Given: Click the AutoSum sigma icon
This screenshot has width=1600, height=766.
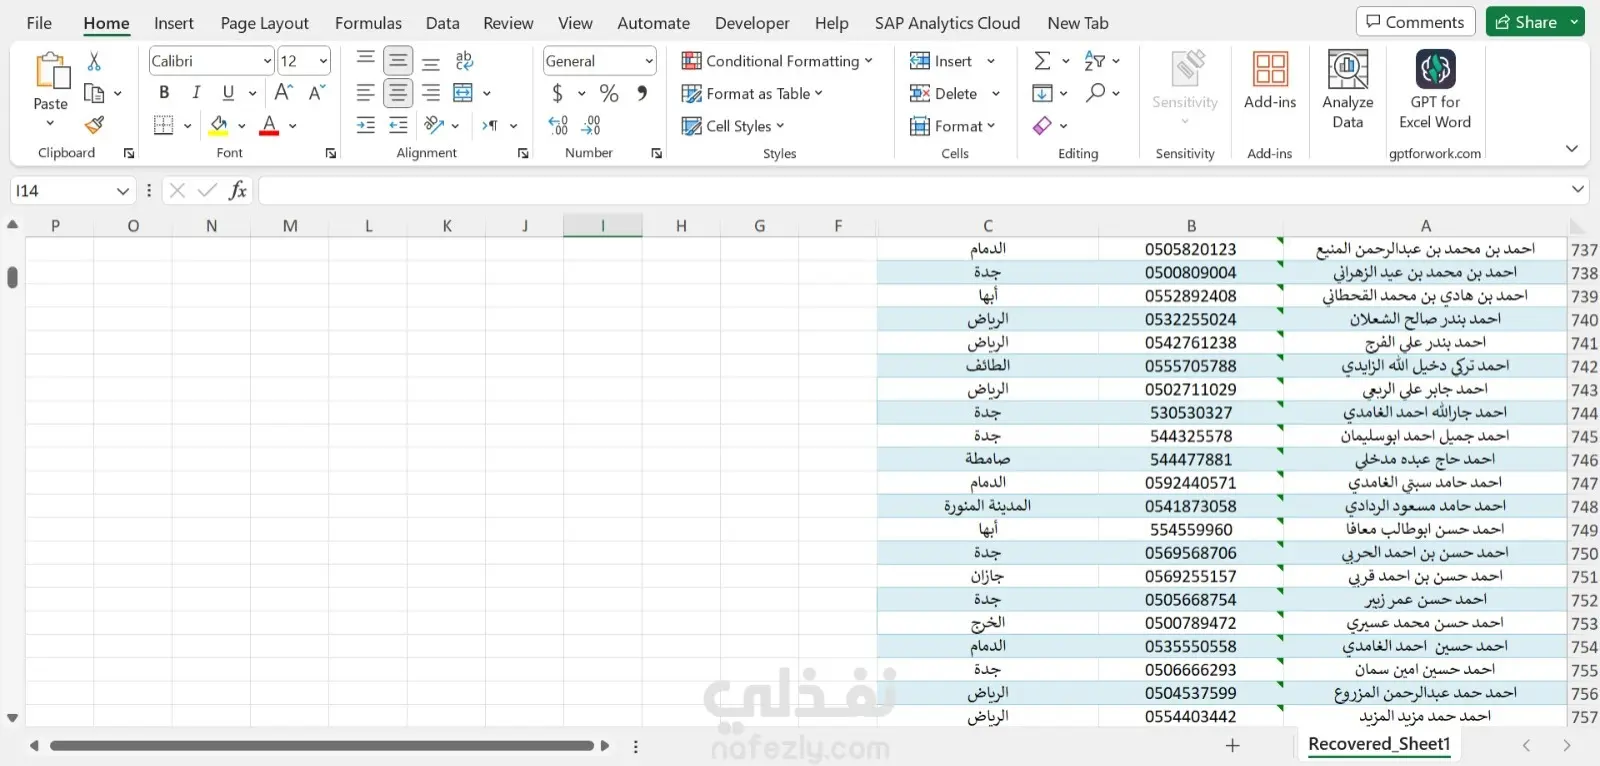Looking at the screenshot, I should (1042, 61).
